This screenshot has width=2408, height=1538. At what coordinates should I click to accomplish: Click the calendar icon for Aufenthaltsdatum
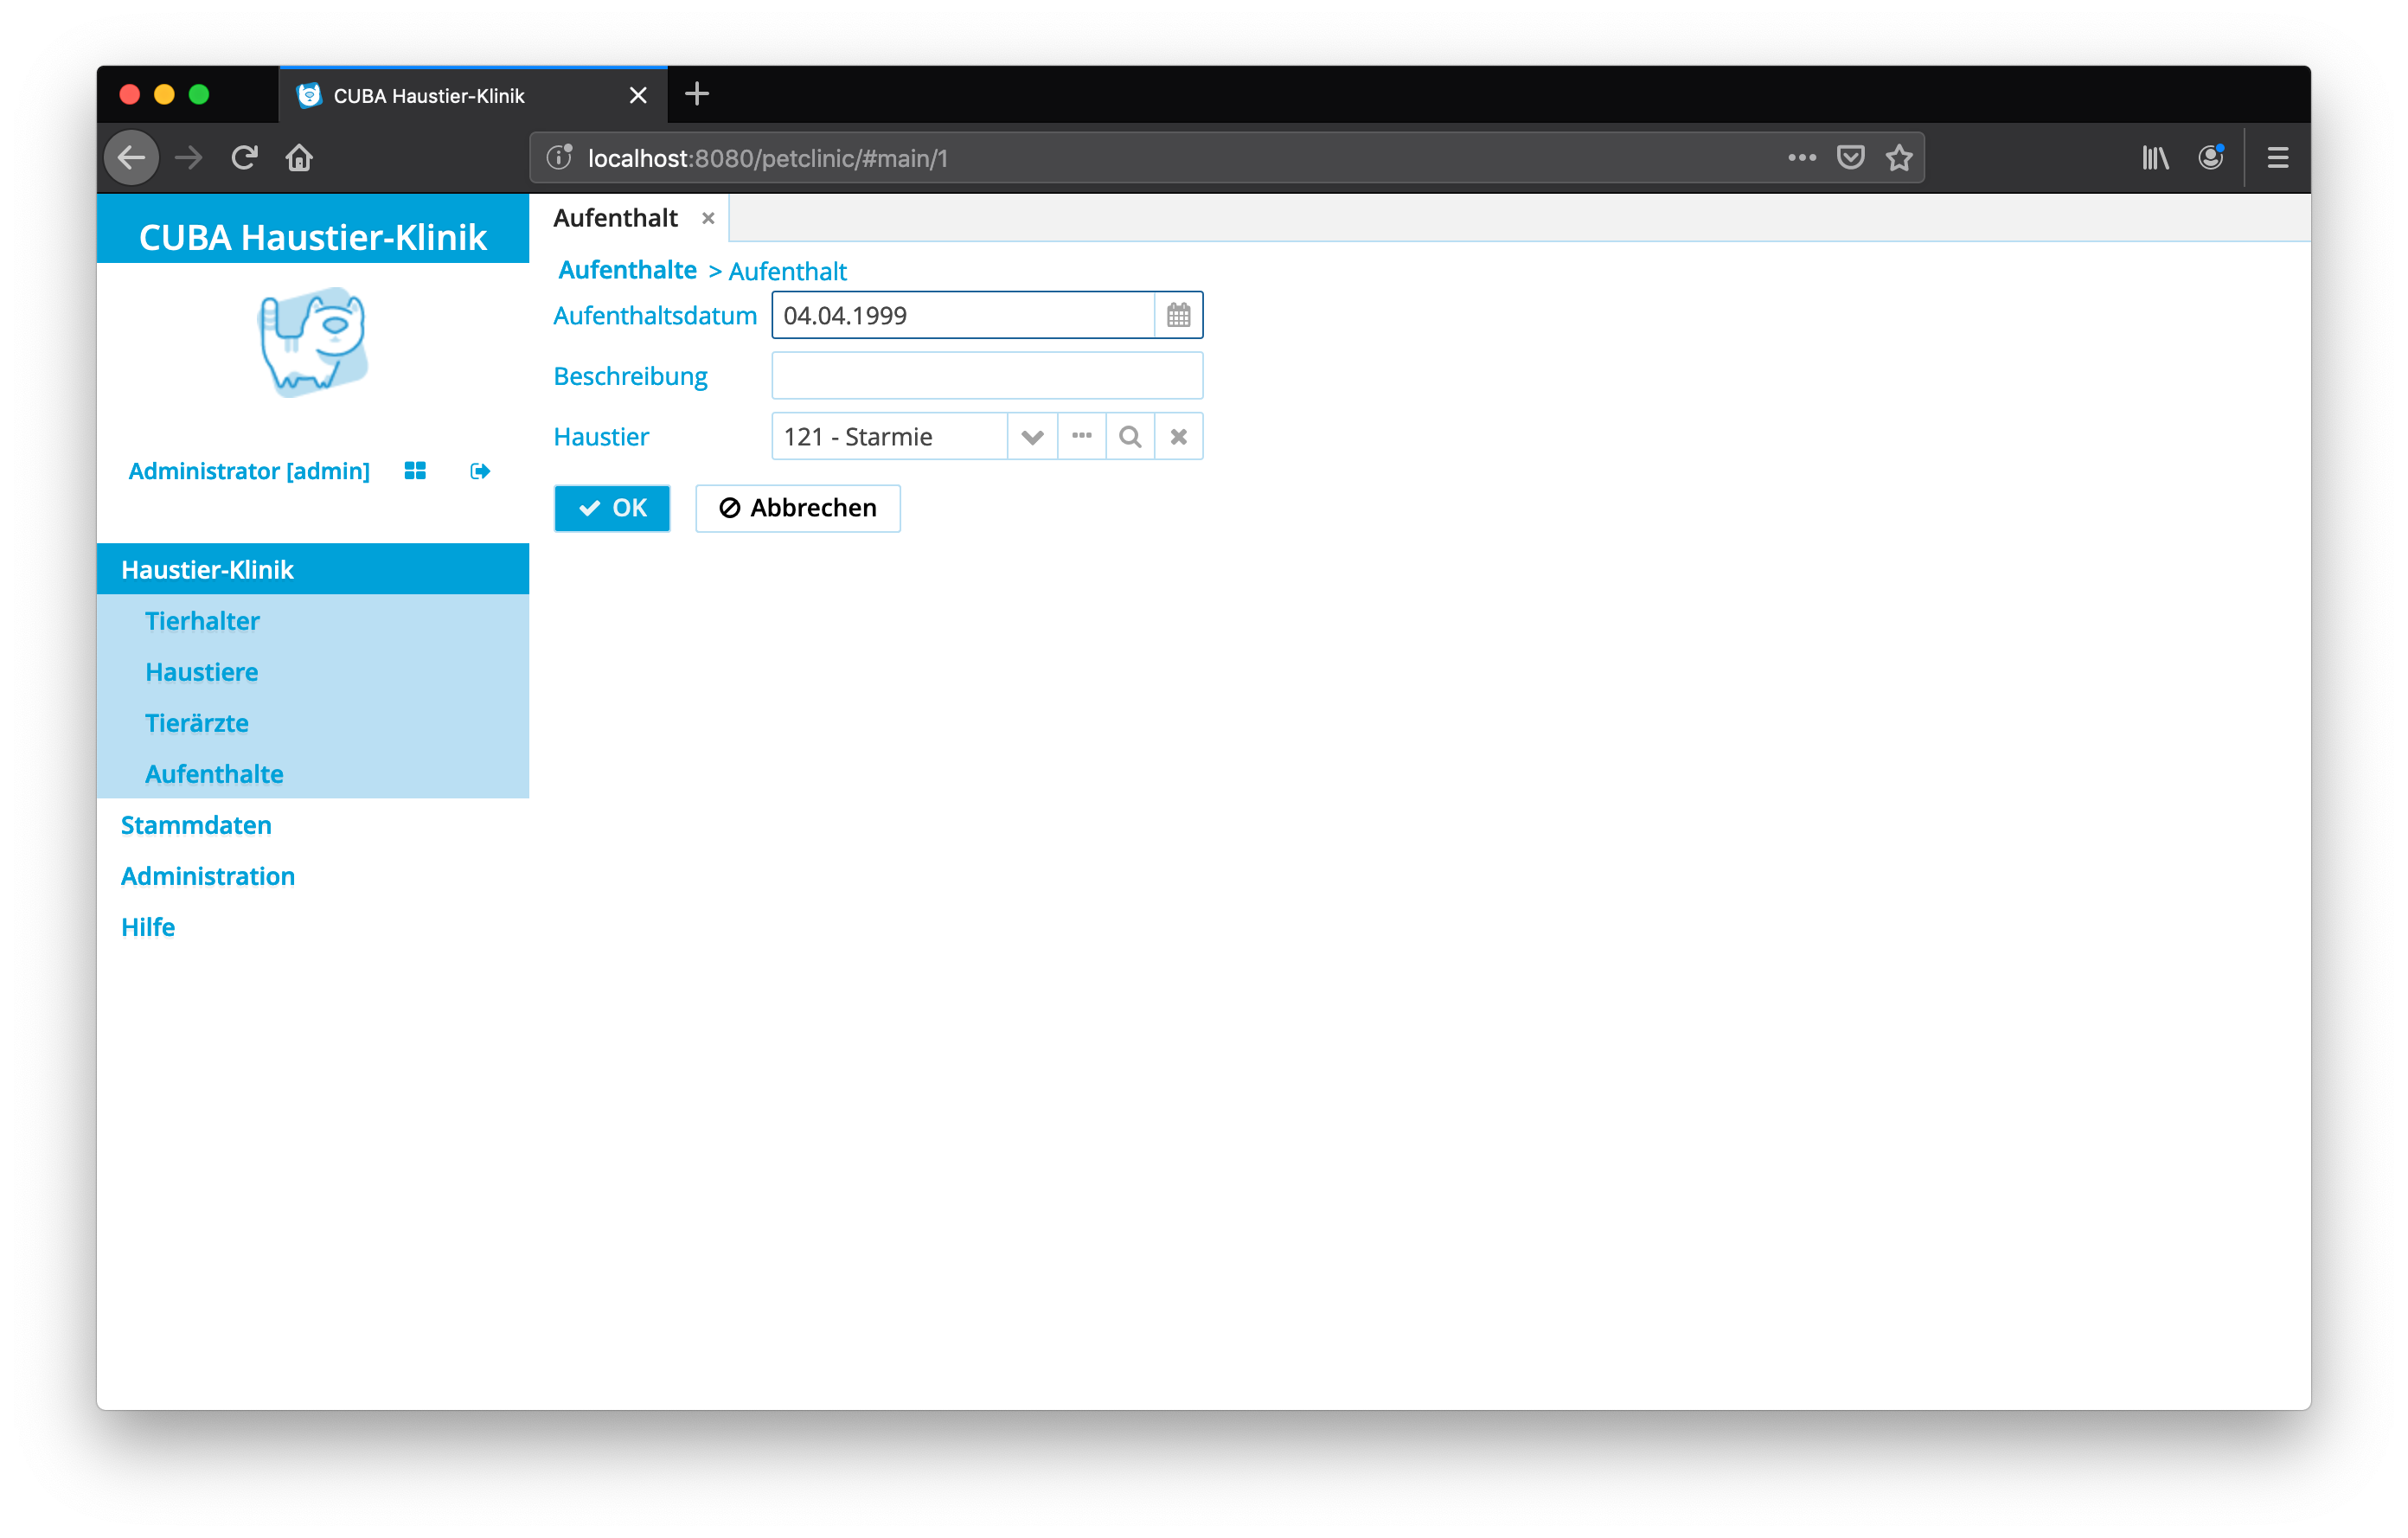point(1178,314)
